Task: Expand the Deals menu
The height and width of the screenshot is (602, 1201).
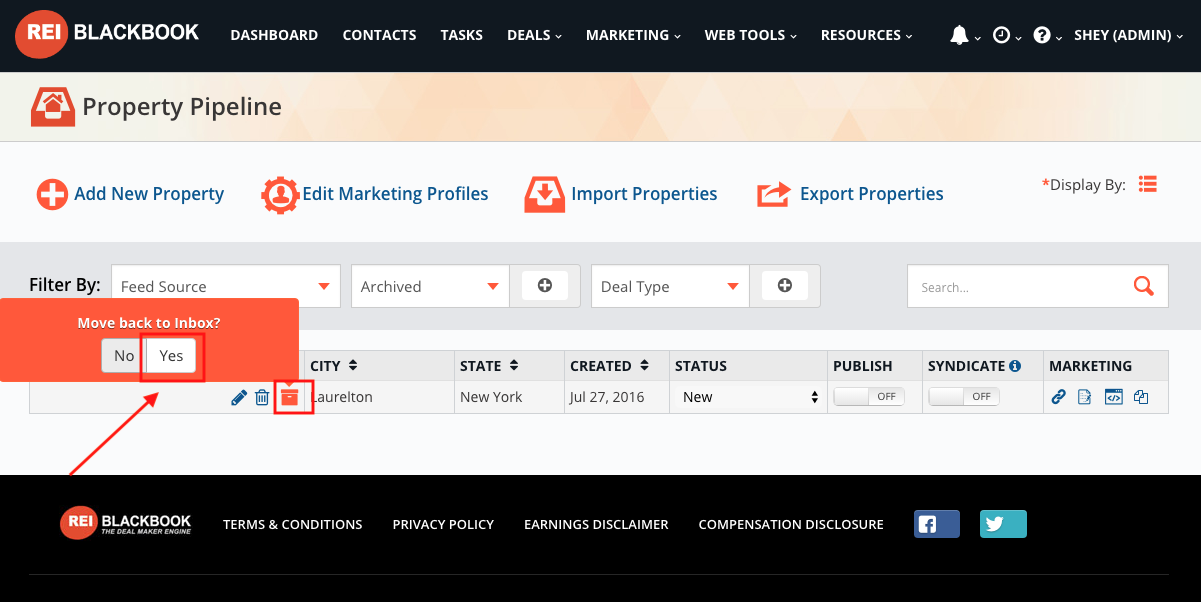Action: point(535,35)
